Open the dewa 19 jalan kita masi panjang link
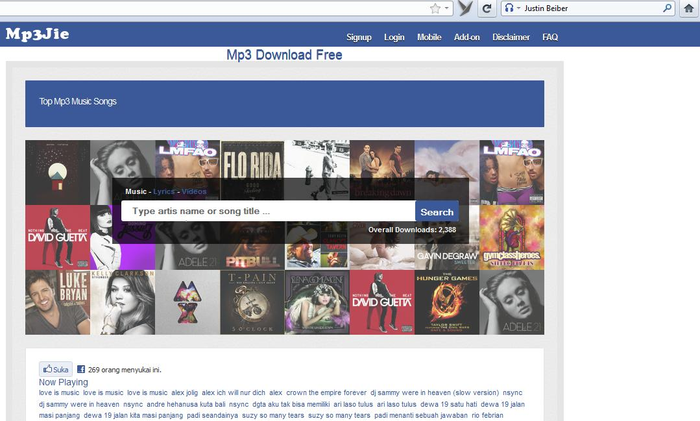The height and width of the screenshot is (421, 700). pos(133,416)
